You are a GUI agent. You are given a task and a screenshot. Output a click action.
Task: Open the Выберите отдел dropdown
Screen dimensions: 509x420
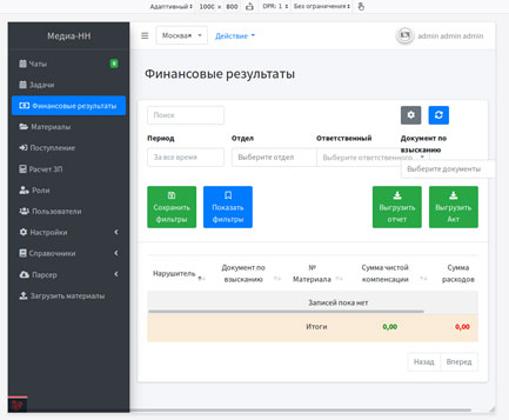point(274,157)
